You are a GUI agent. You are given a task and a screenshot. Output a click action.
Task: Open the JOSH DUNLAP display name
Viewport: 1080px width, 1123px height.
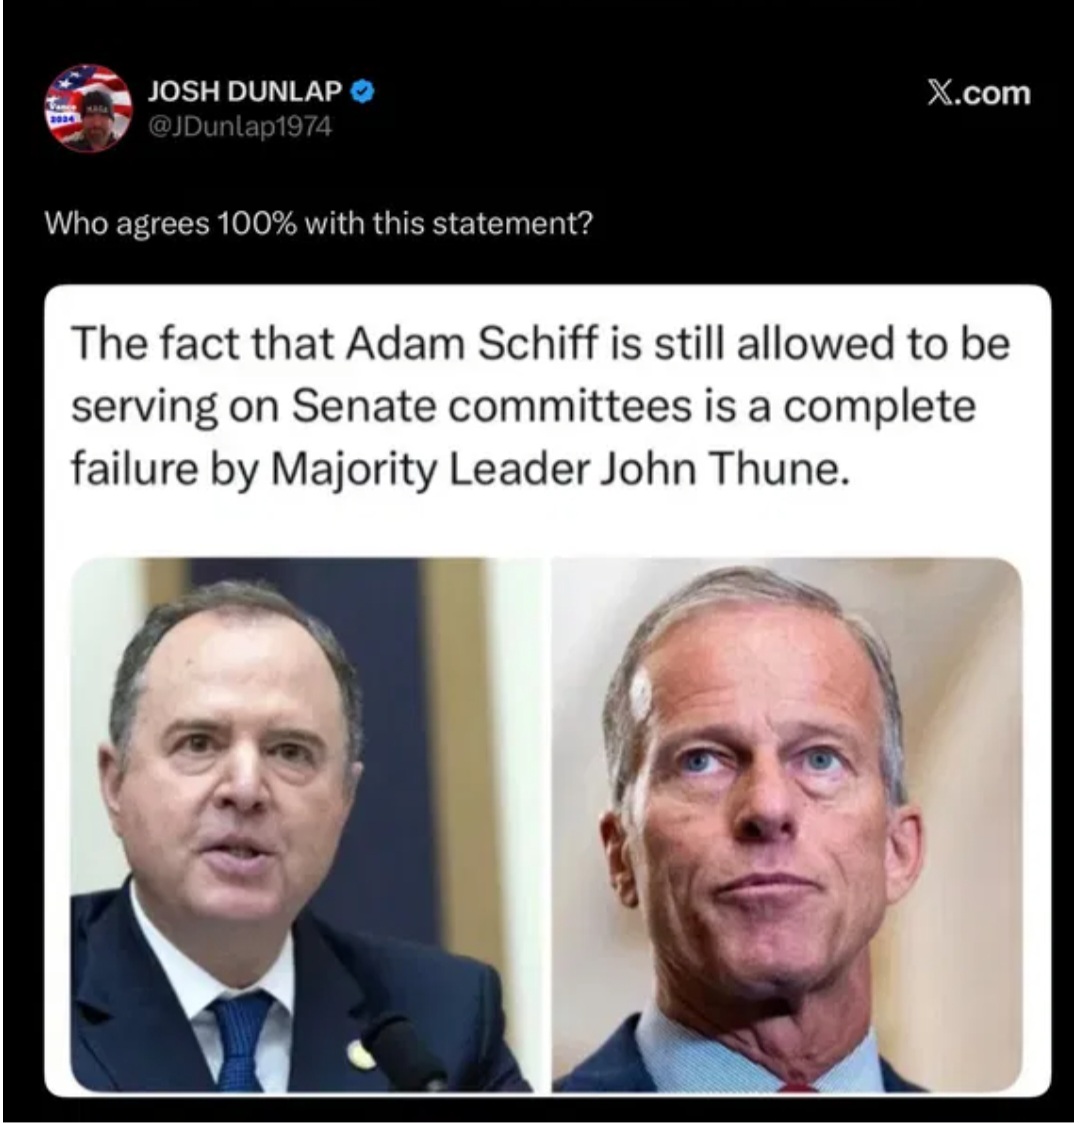pos(246,92)
